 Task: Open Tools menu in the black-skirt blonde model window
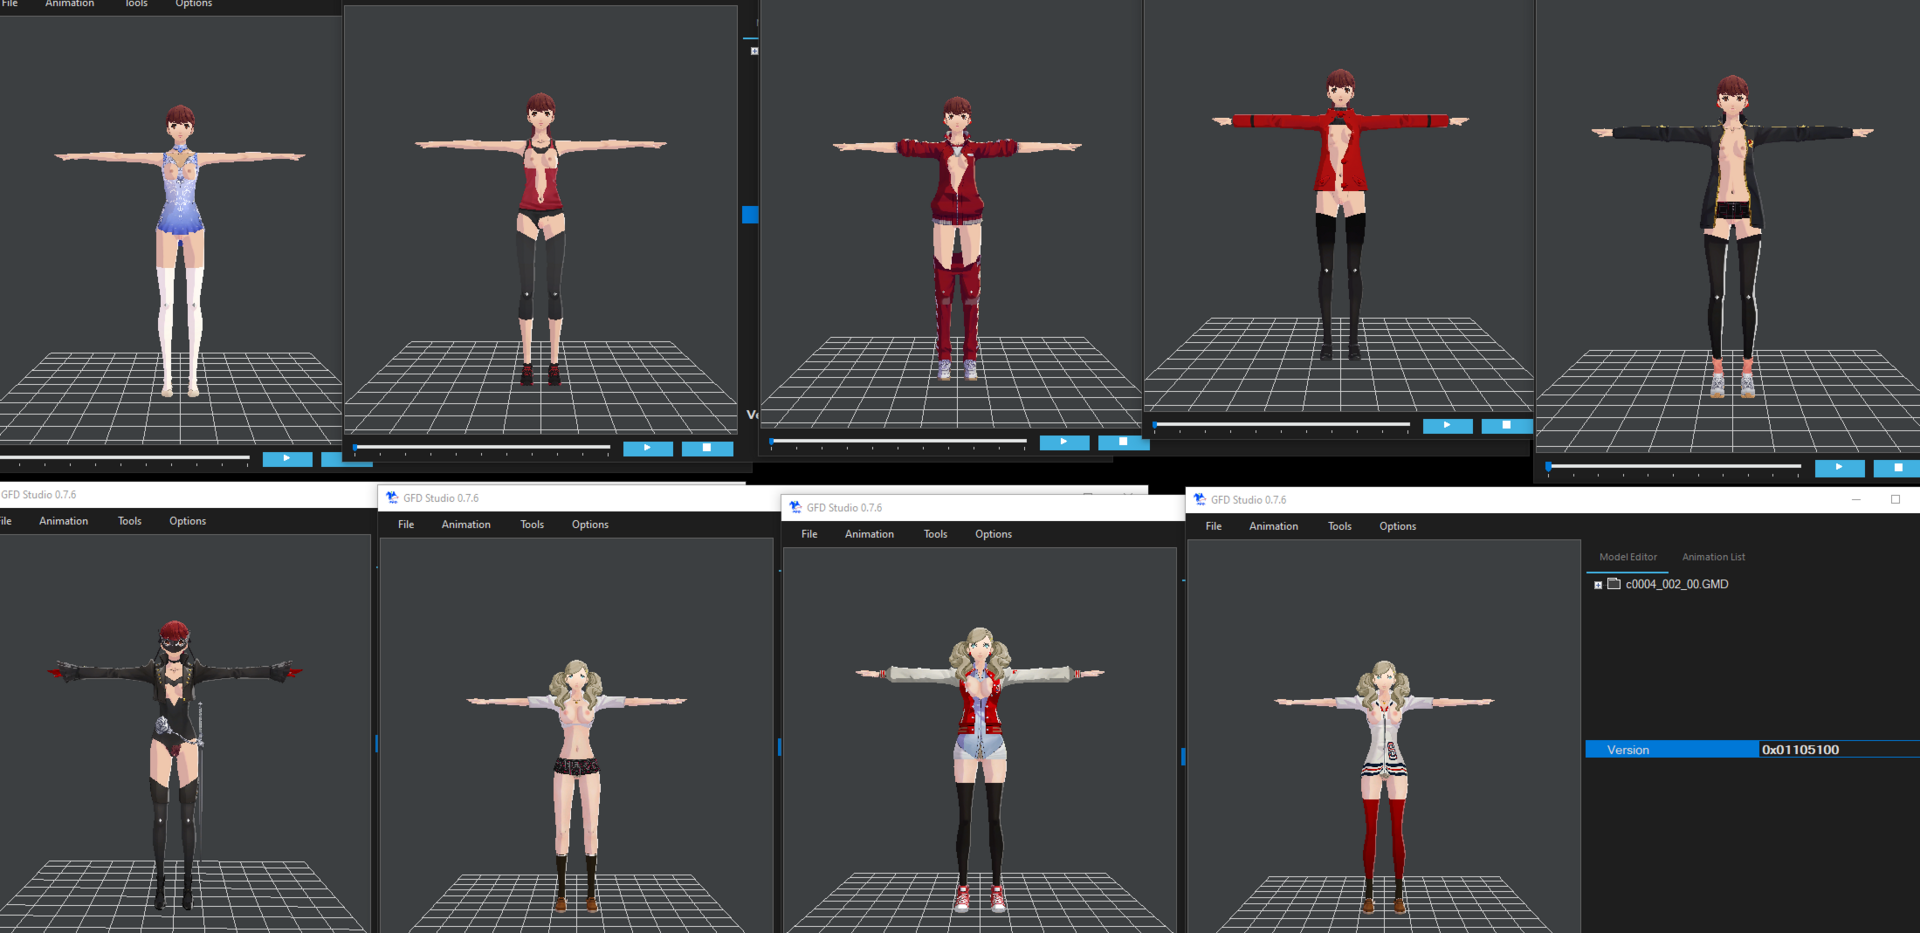click(x=532, y=524)
